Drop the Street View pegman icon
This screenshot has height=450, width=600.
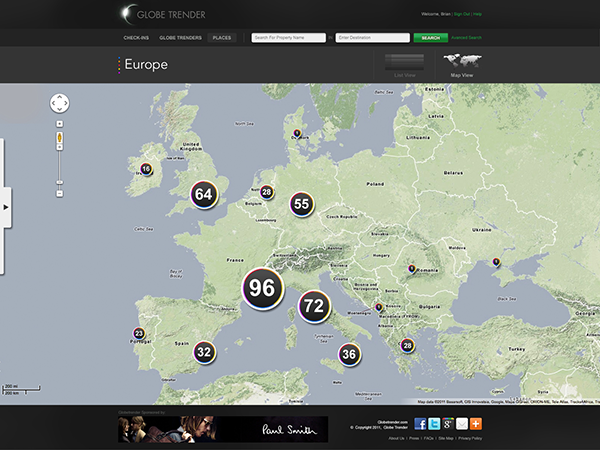click(x=59, y=136)
